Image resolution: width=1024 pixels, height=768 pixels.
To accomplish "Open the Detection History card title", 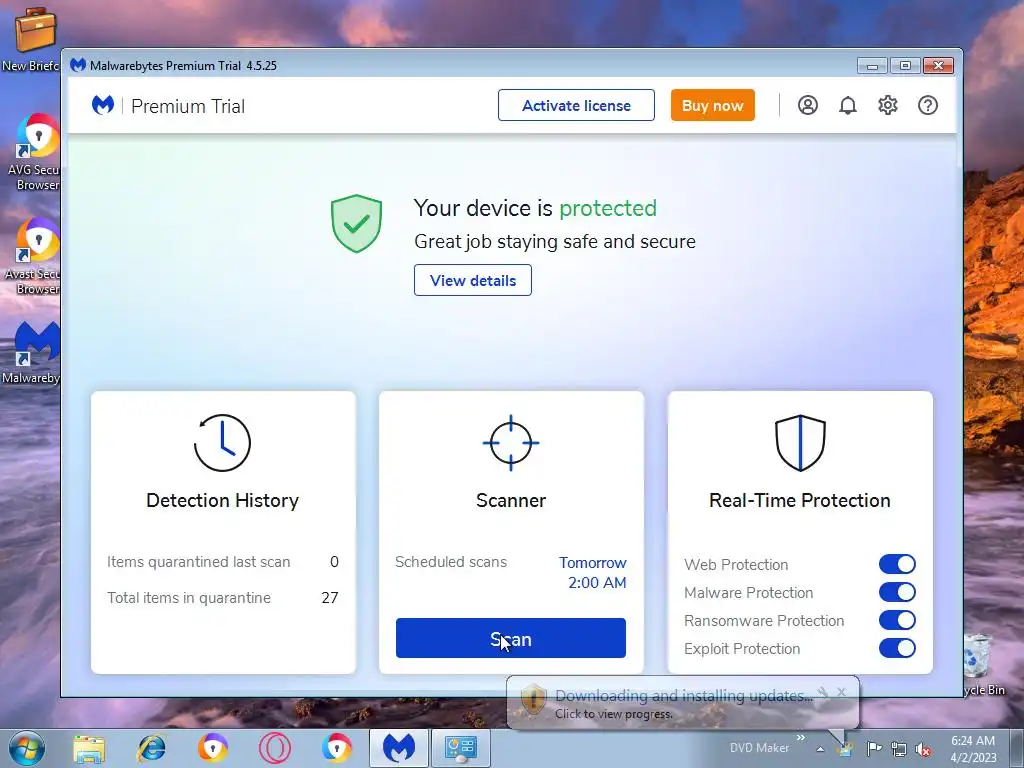I will [x=222, y=500].
